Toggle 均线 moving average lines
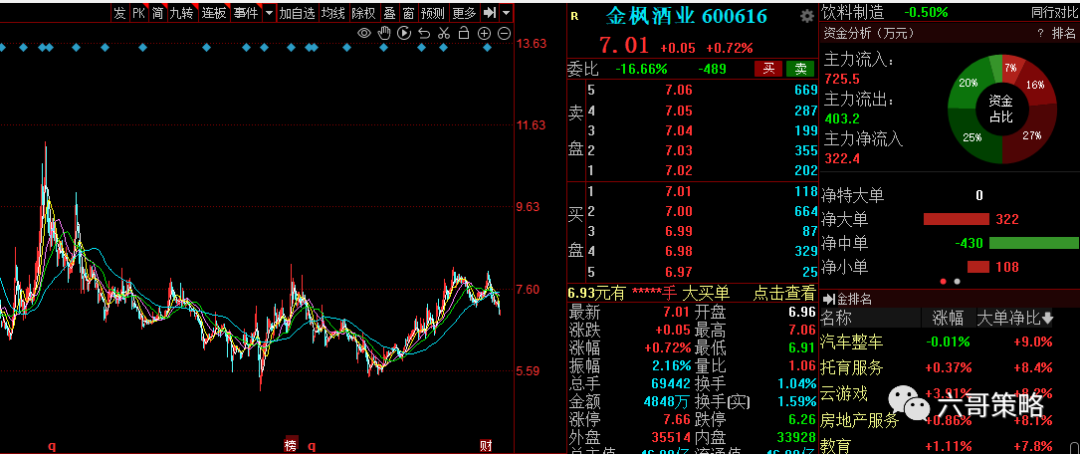Viewport: 1080px width, 454px height. tap(333, 13)
